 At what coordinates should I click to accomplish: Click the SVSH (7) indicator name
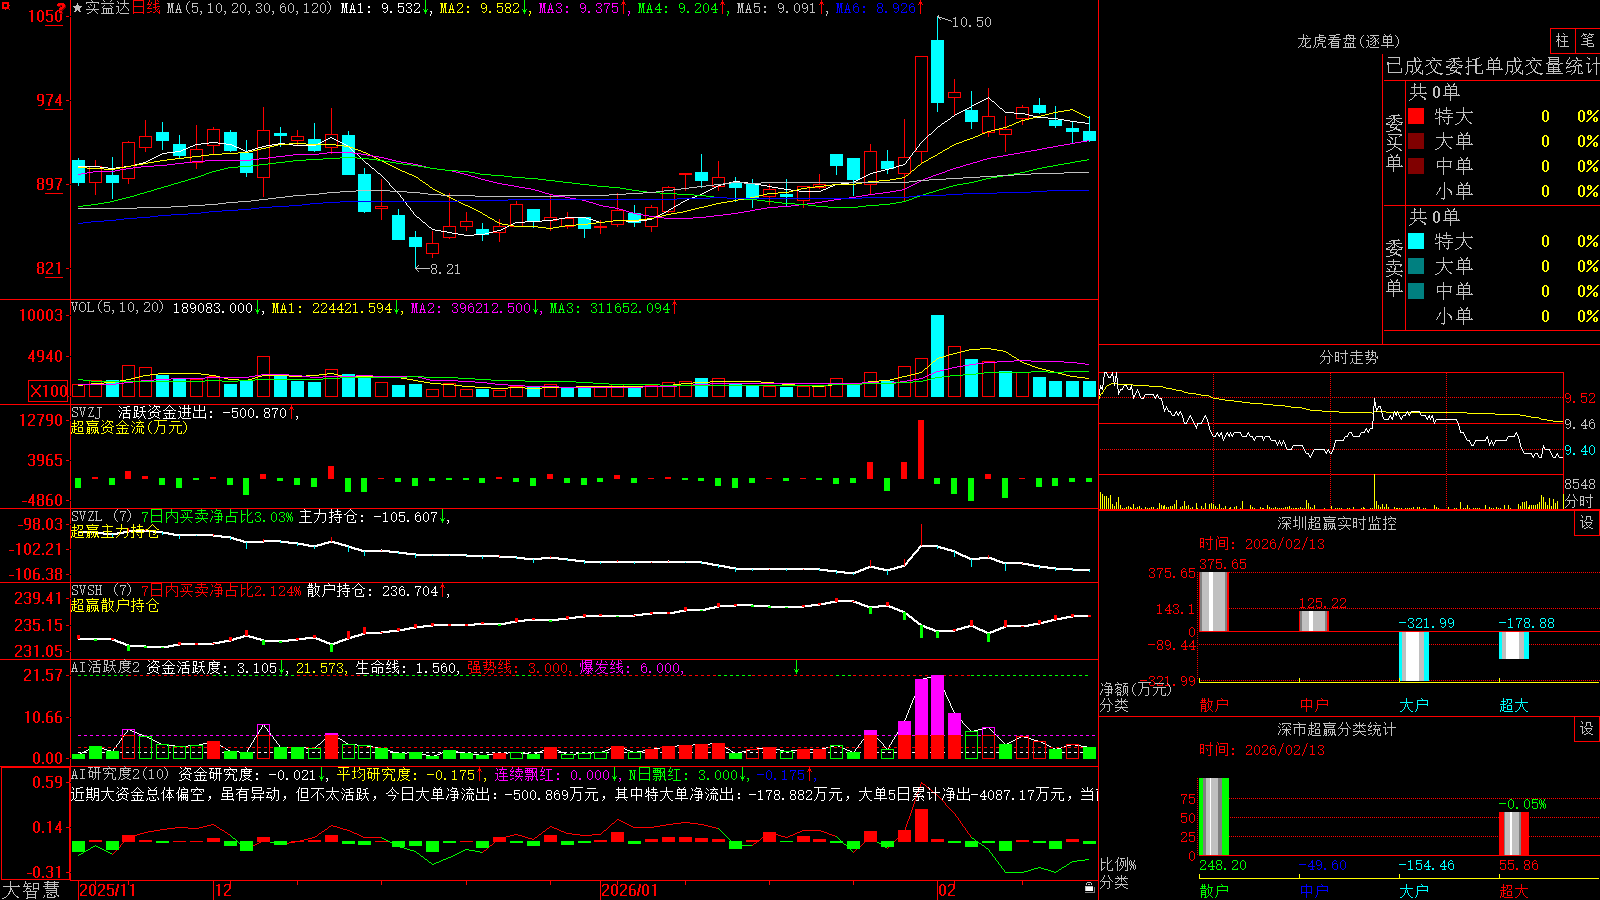102,591
